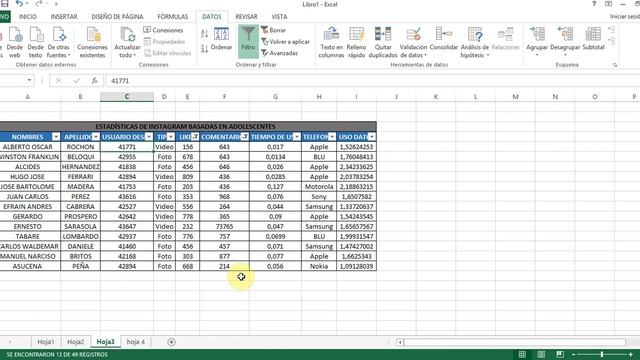The image size is (640, 360).
Task: Switch to sheet Hoja2
Action: point(76,342)
